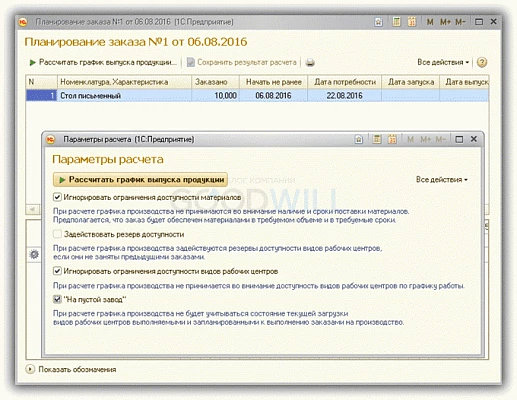Add to favorites star in main window title bar
The height and width of the screenshot is (400, 517).
coord(378,22)
